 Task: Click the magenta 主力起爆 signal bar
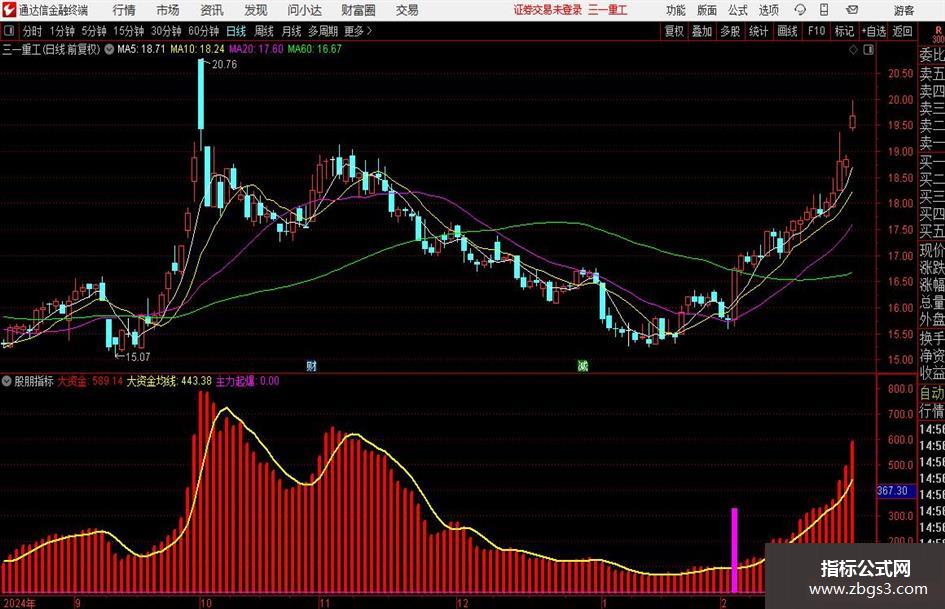click(x=734, y=550)
